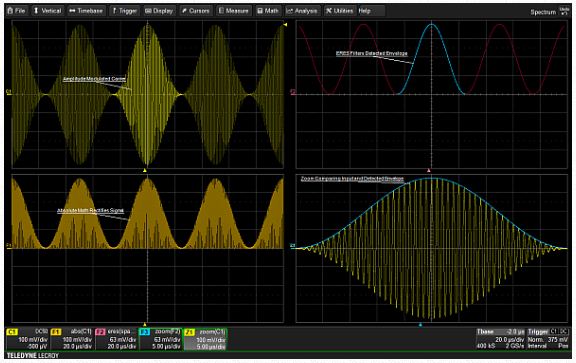Click the Spectrum button at top right
The width and height of the screenshot is (576, 363).
[x=543, y=12]
